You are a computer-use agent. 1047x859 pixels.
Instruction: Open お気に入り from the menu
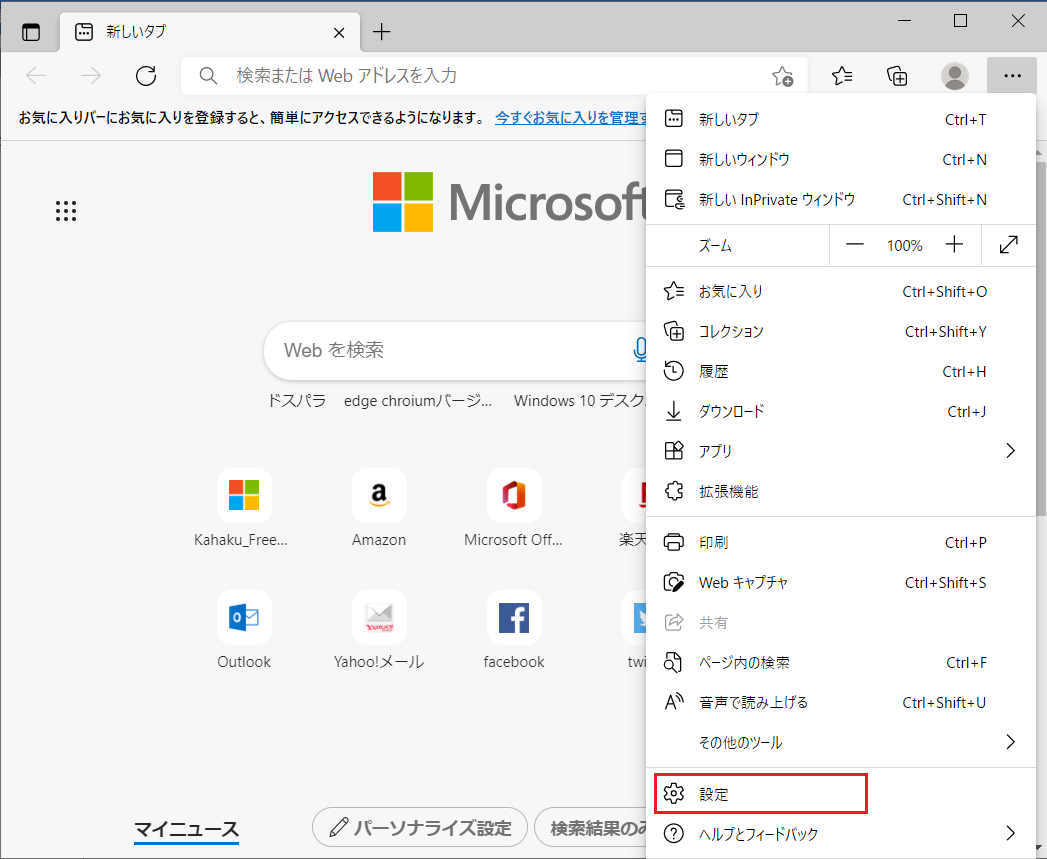[841, 292]
